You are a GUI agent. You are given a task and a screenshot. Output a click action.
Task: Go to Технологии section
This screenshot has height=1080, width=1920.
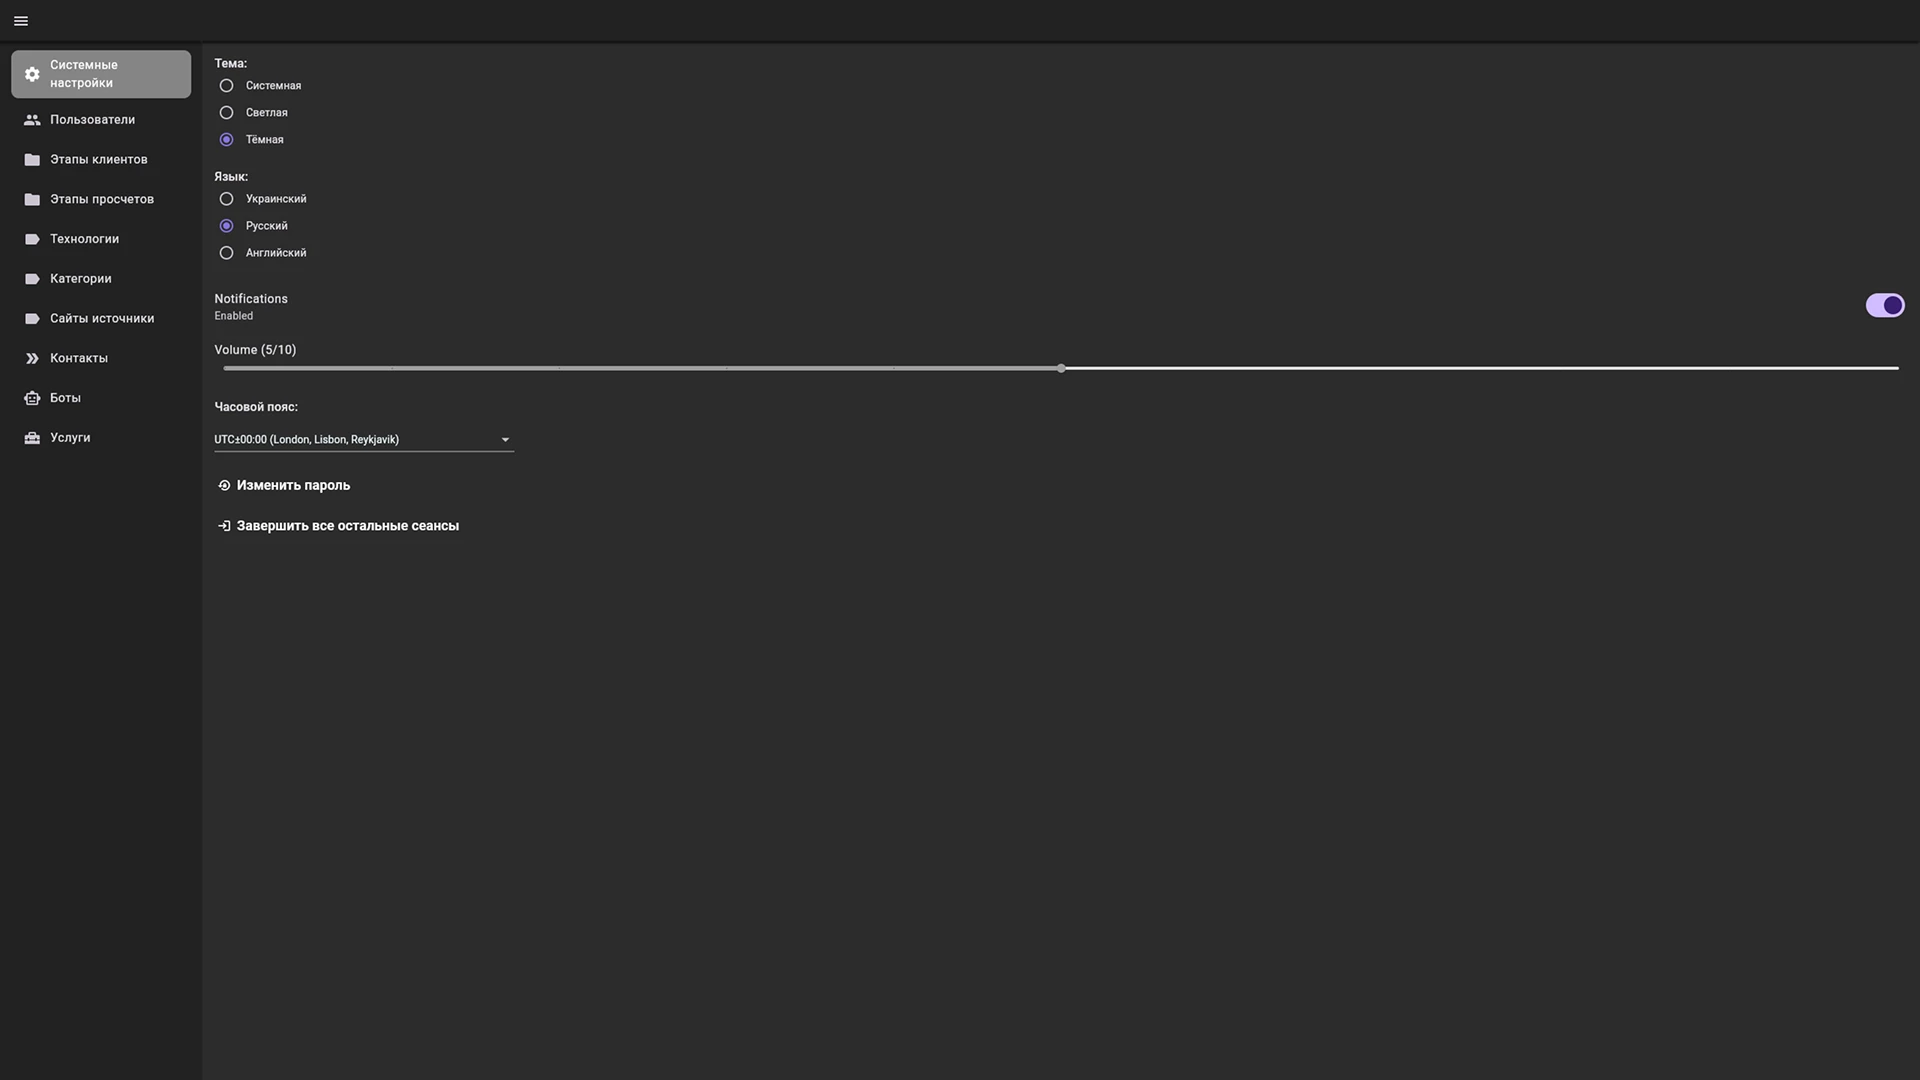point(85,239)
